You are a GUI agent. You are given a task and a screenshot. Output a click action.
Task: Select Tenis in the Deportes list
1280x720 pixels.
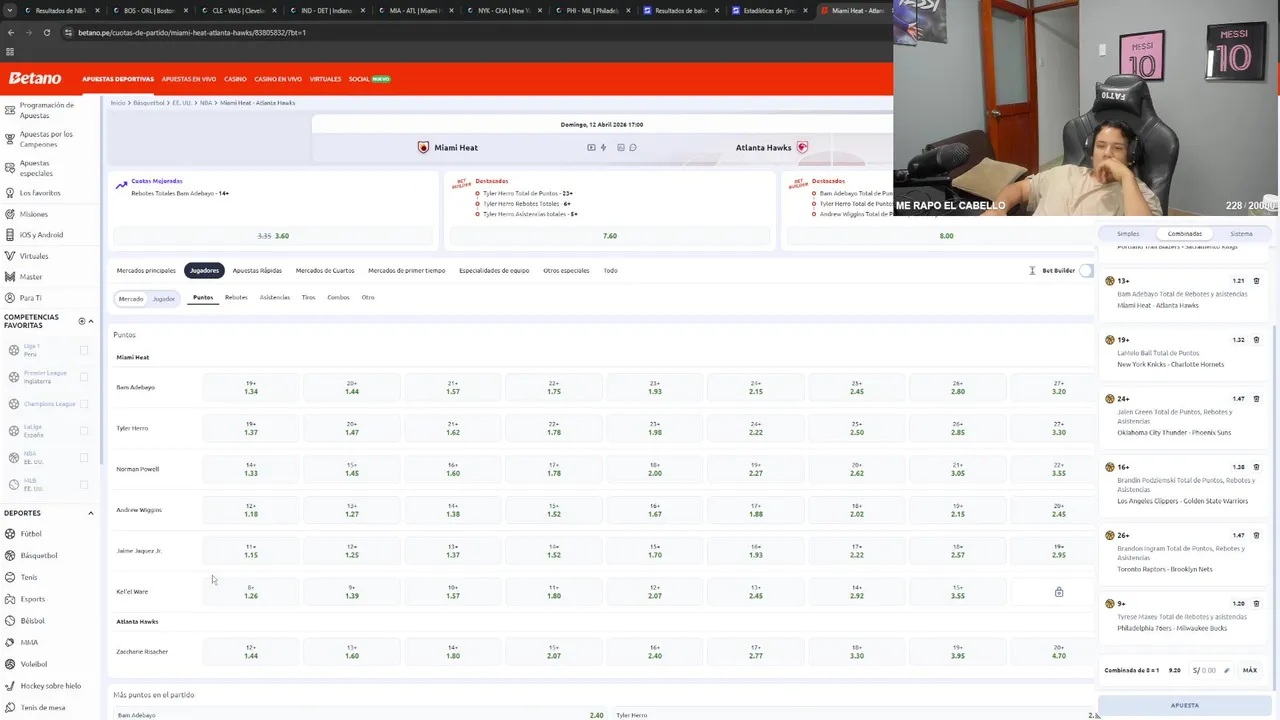pos(28,577)
